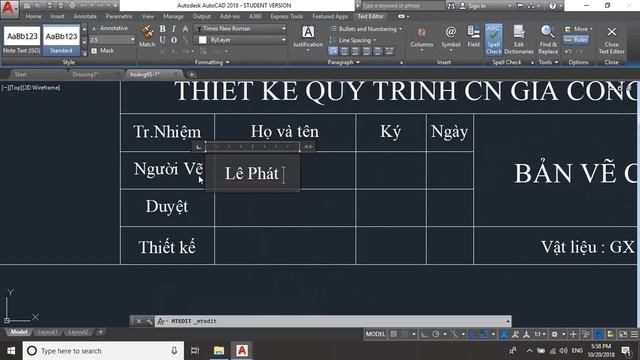Open the More options dropdown

point(579,29)
